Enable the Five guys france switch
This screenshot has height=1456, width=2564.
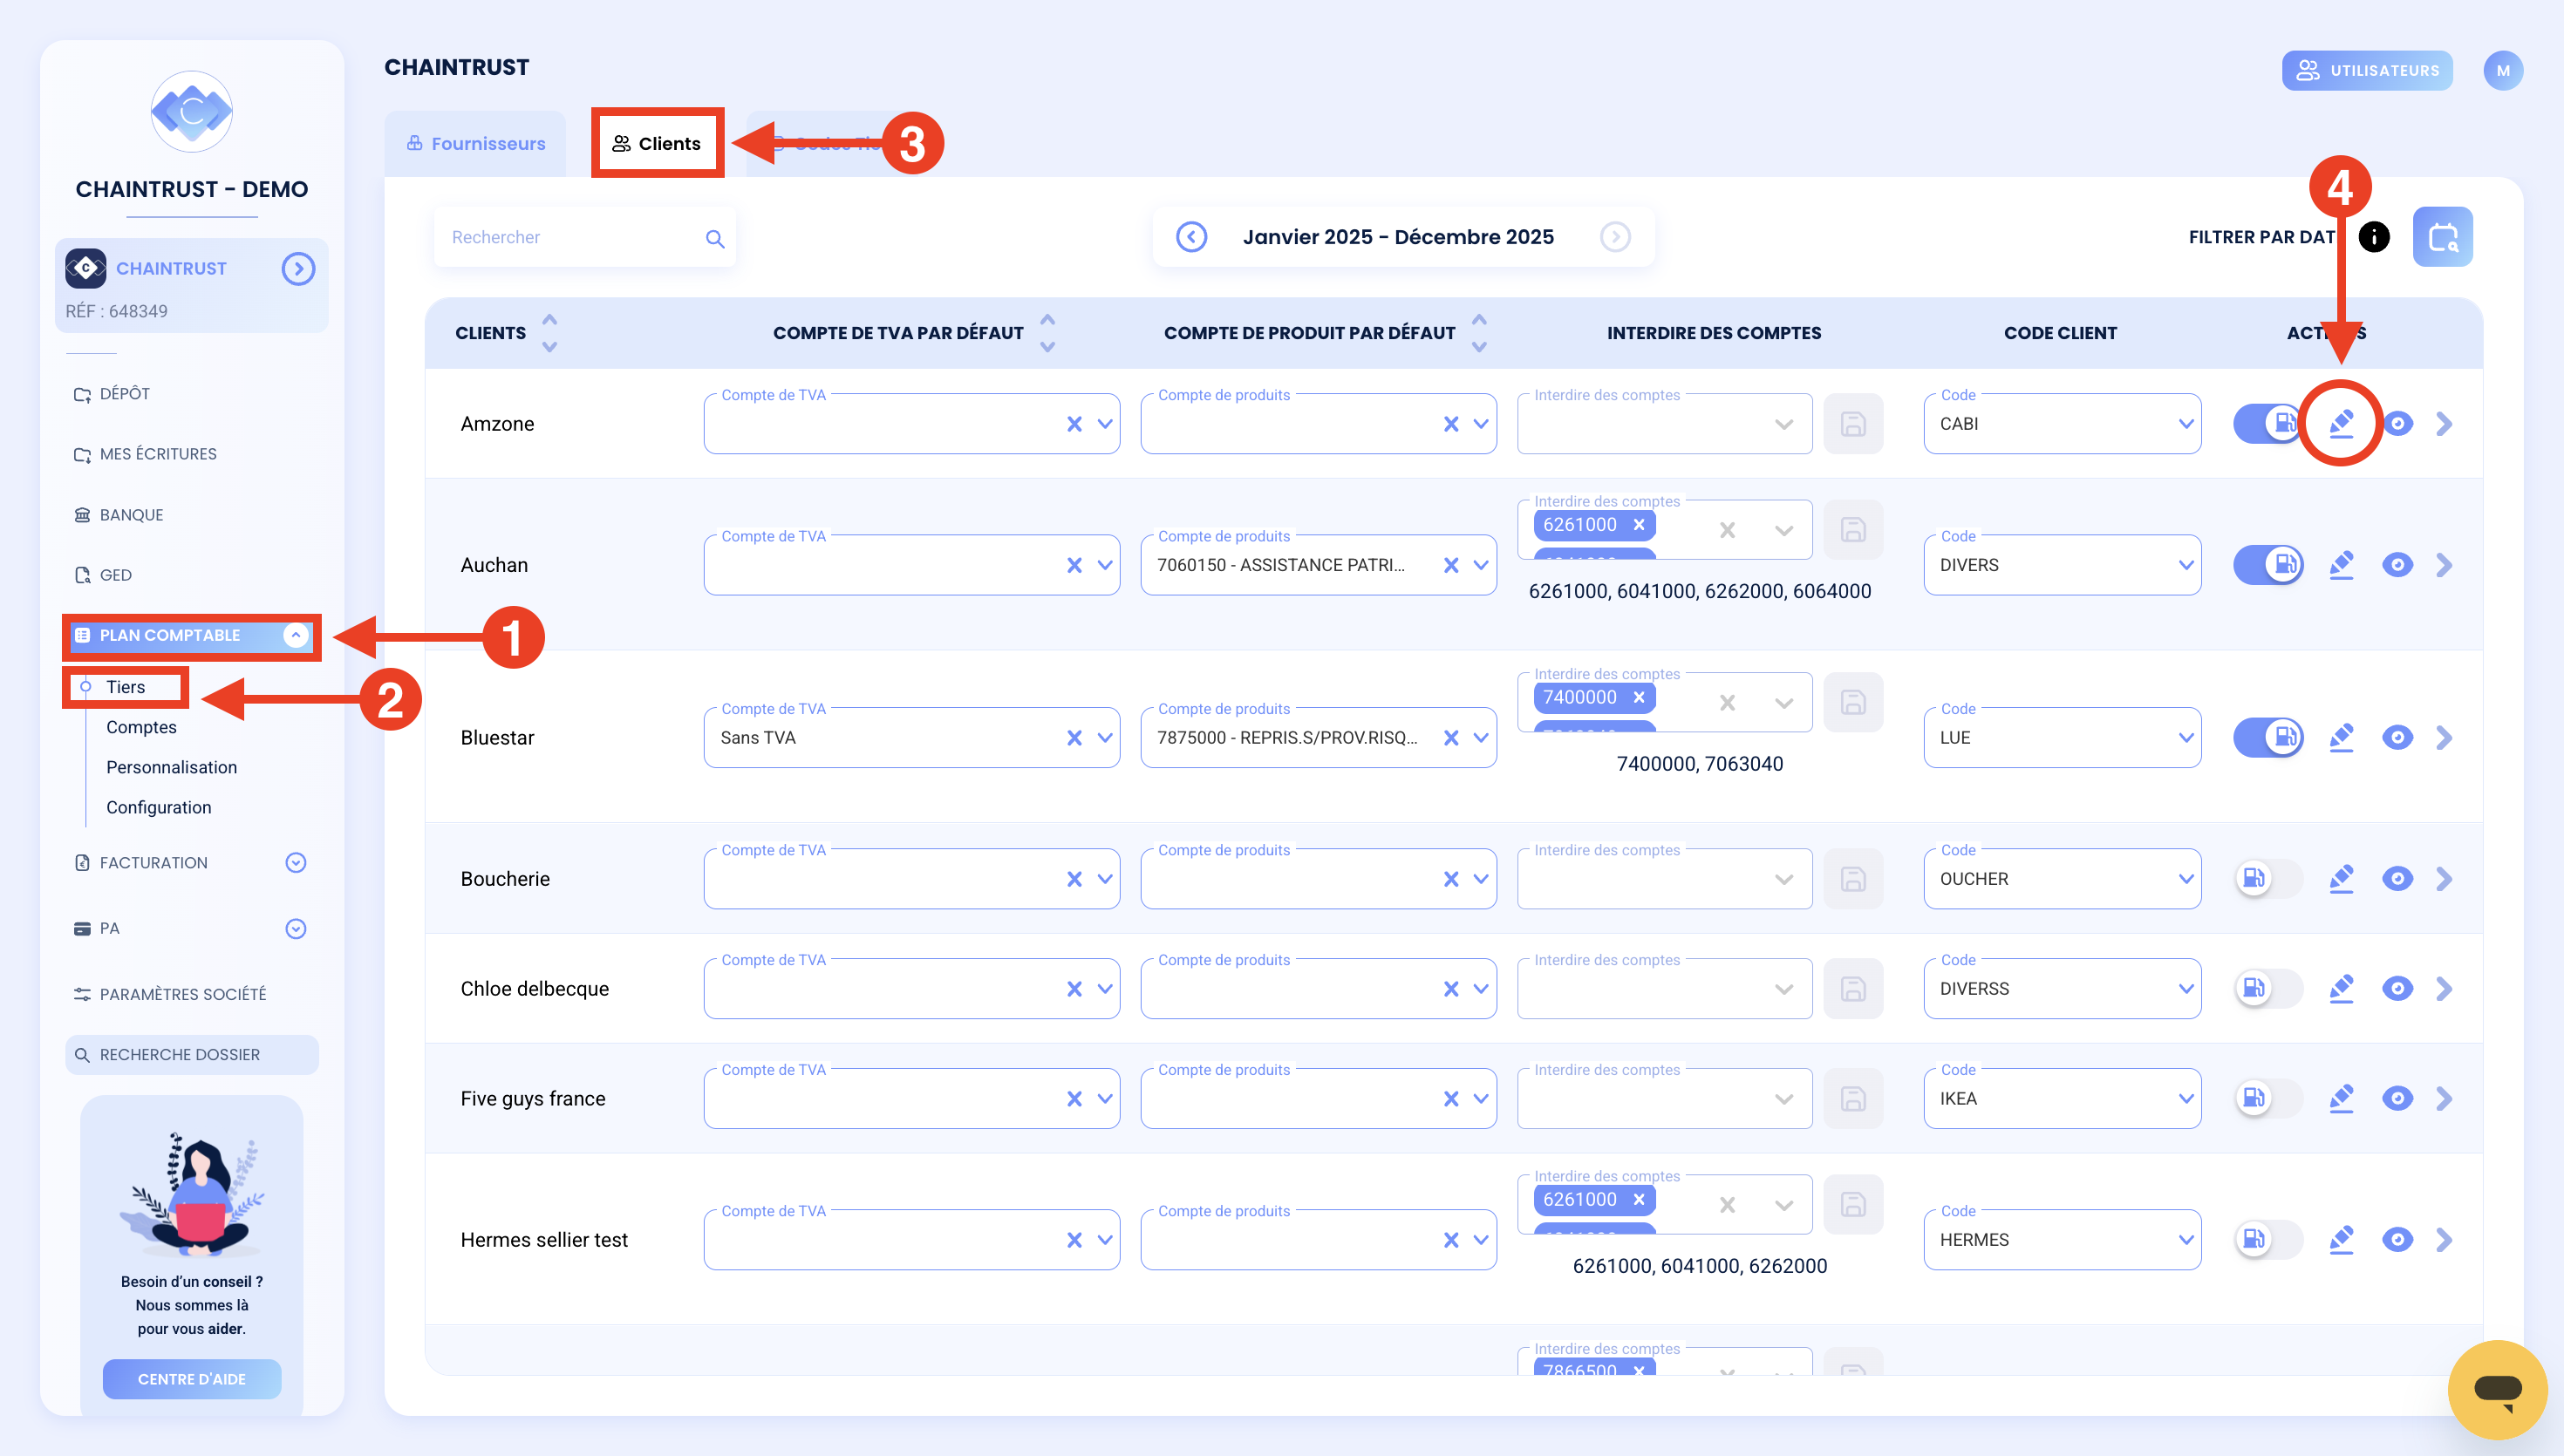2268,1099
